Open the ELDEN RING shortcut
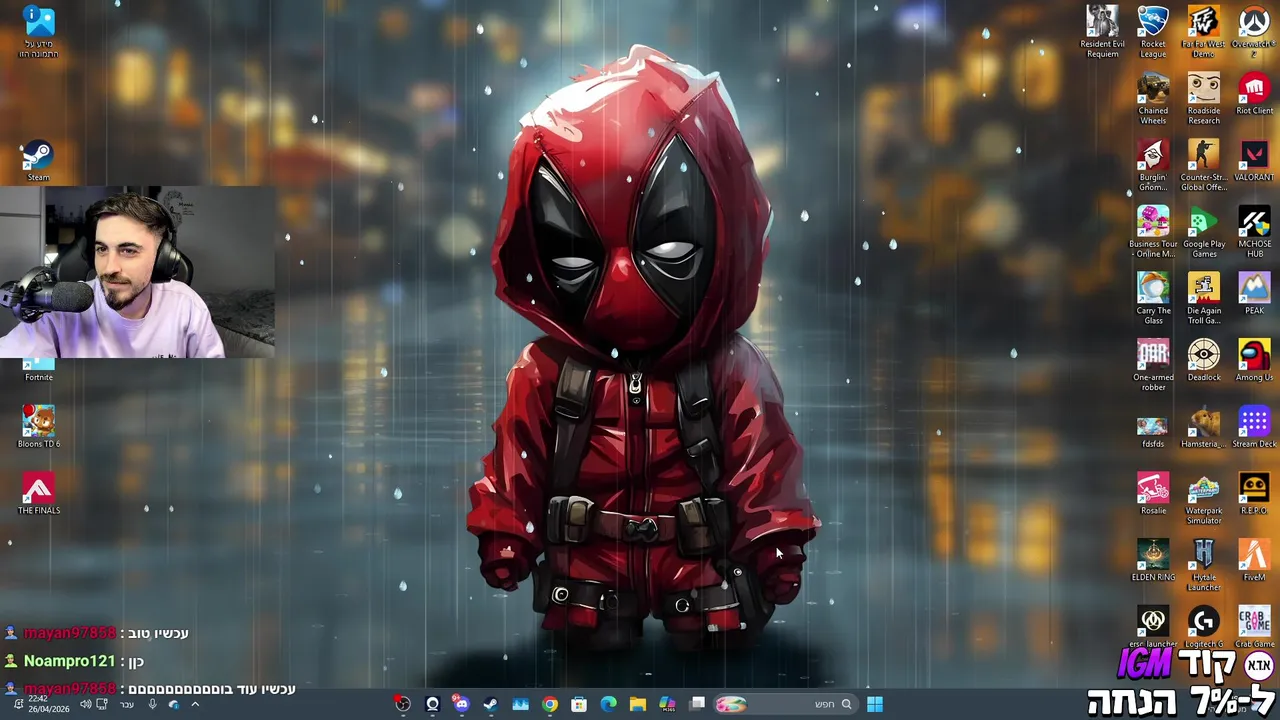The image size is (1280, 720). point(1153,561)
